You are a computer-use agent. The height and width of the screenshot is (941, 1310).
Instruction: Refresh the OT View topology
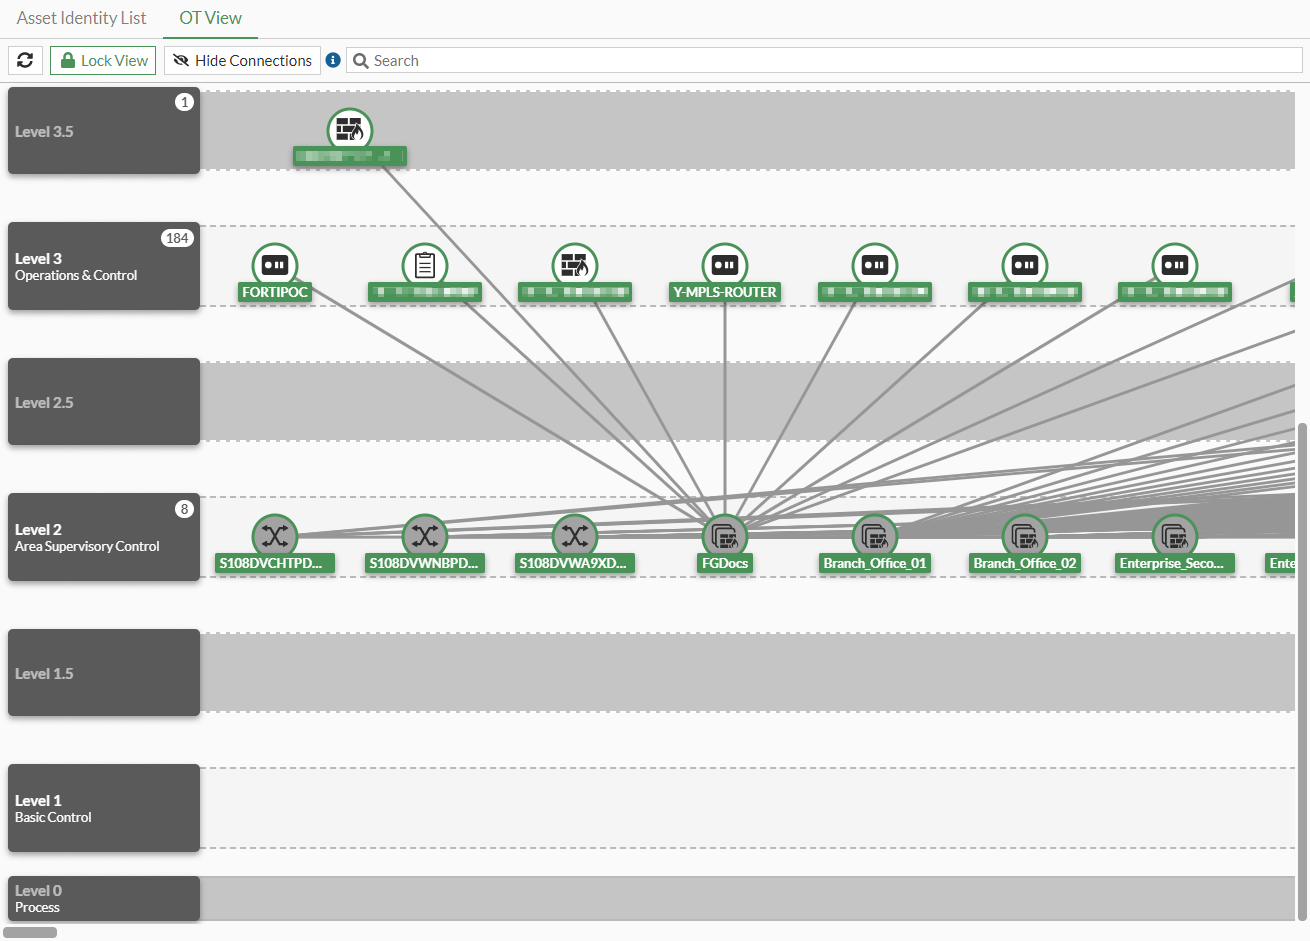[x=25, y=60]
